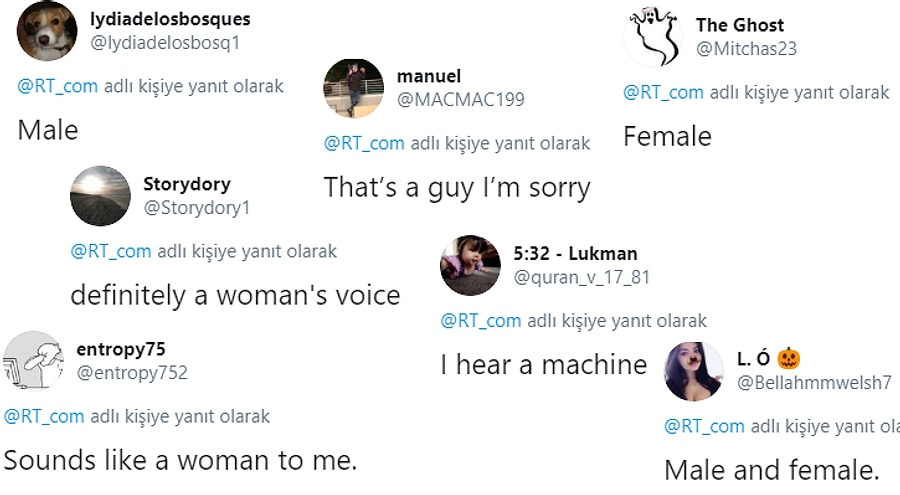Click the pumpkin emoji beside L. Ó
This screenshot has width=900, height=495.
(x=788, y=358)
